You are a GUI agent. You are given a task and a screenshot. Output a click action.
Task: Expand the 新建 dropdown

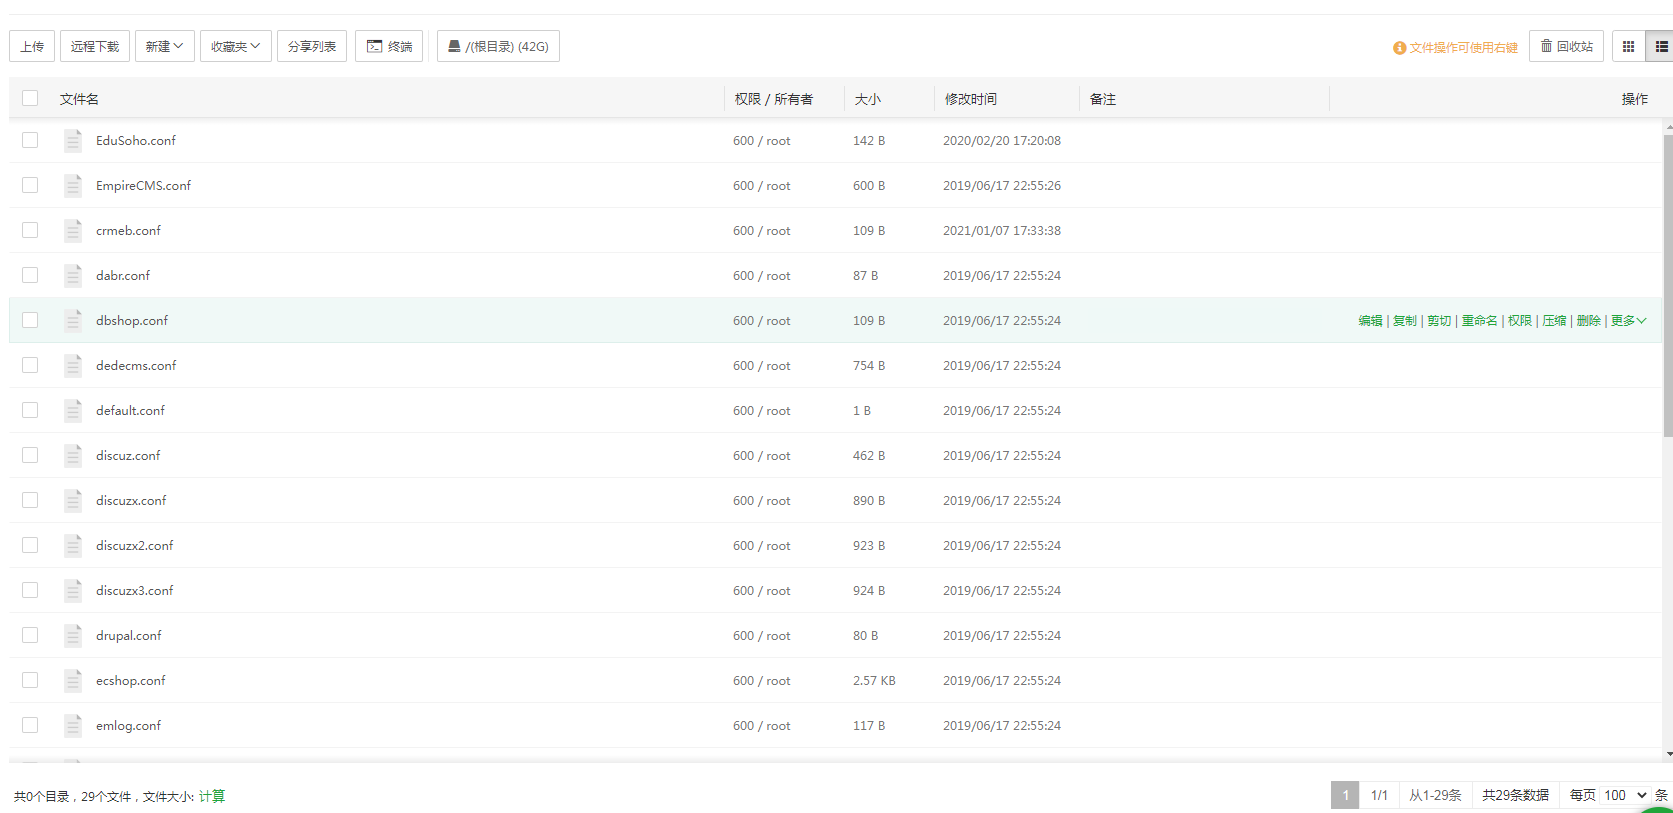click(x=164, y=47)
